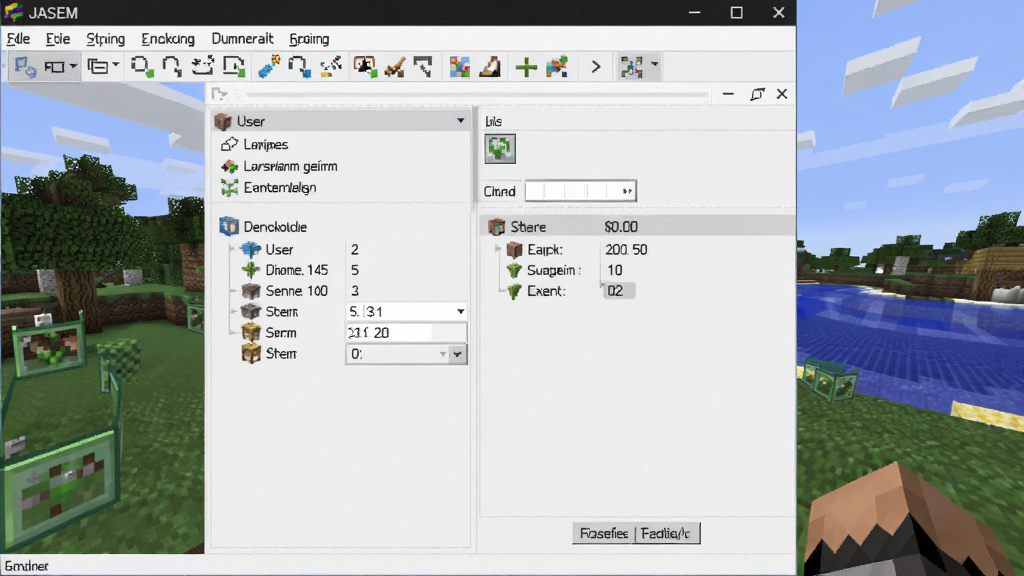Click the first selection tool in toolbar

pyautogui.click(x=25, y=67)
